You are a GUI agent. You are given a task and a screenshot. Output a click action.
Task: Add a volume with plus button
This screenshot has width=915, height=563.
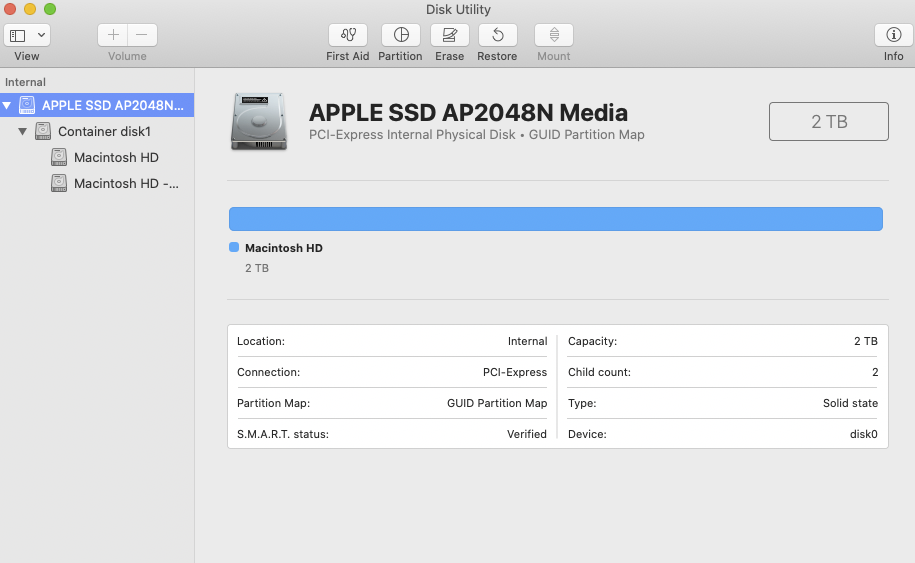coord(113,35)
